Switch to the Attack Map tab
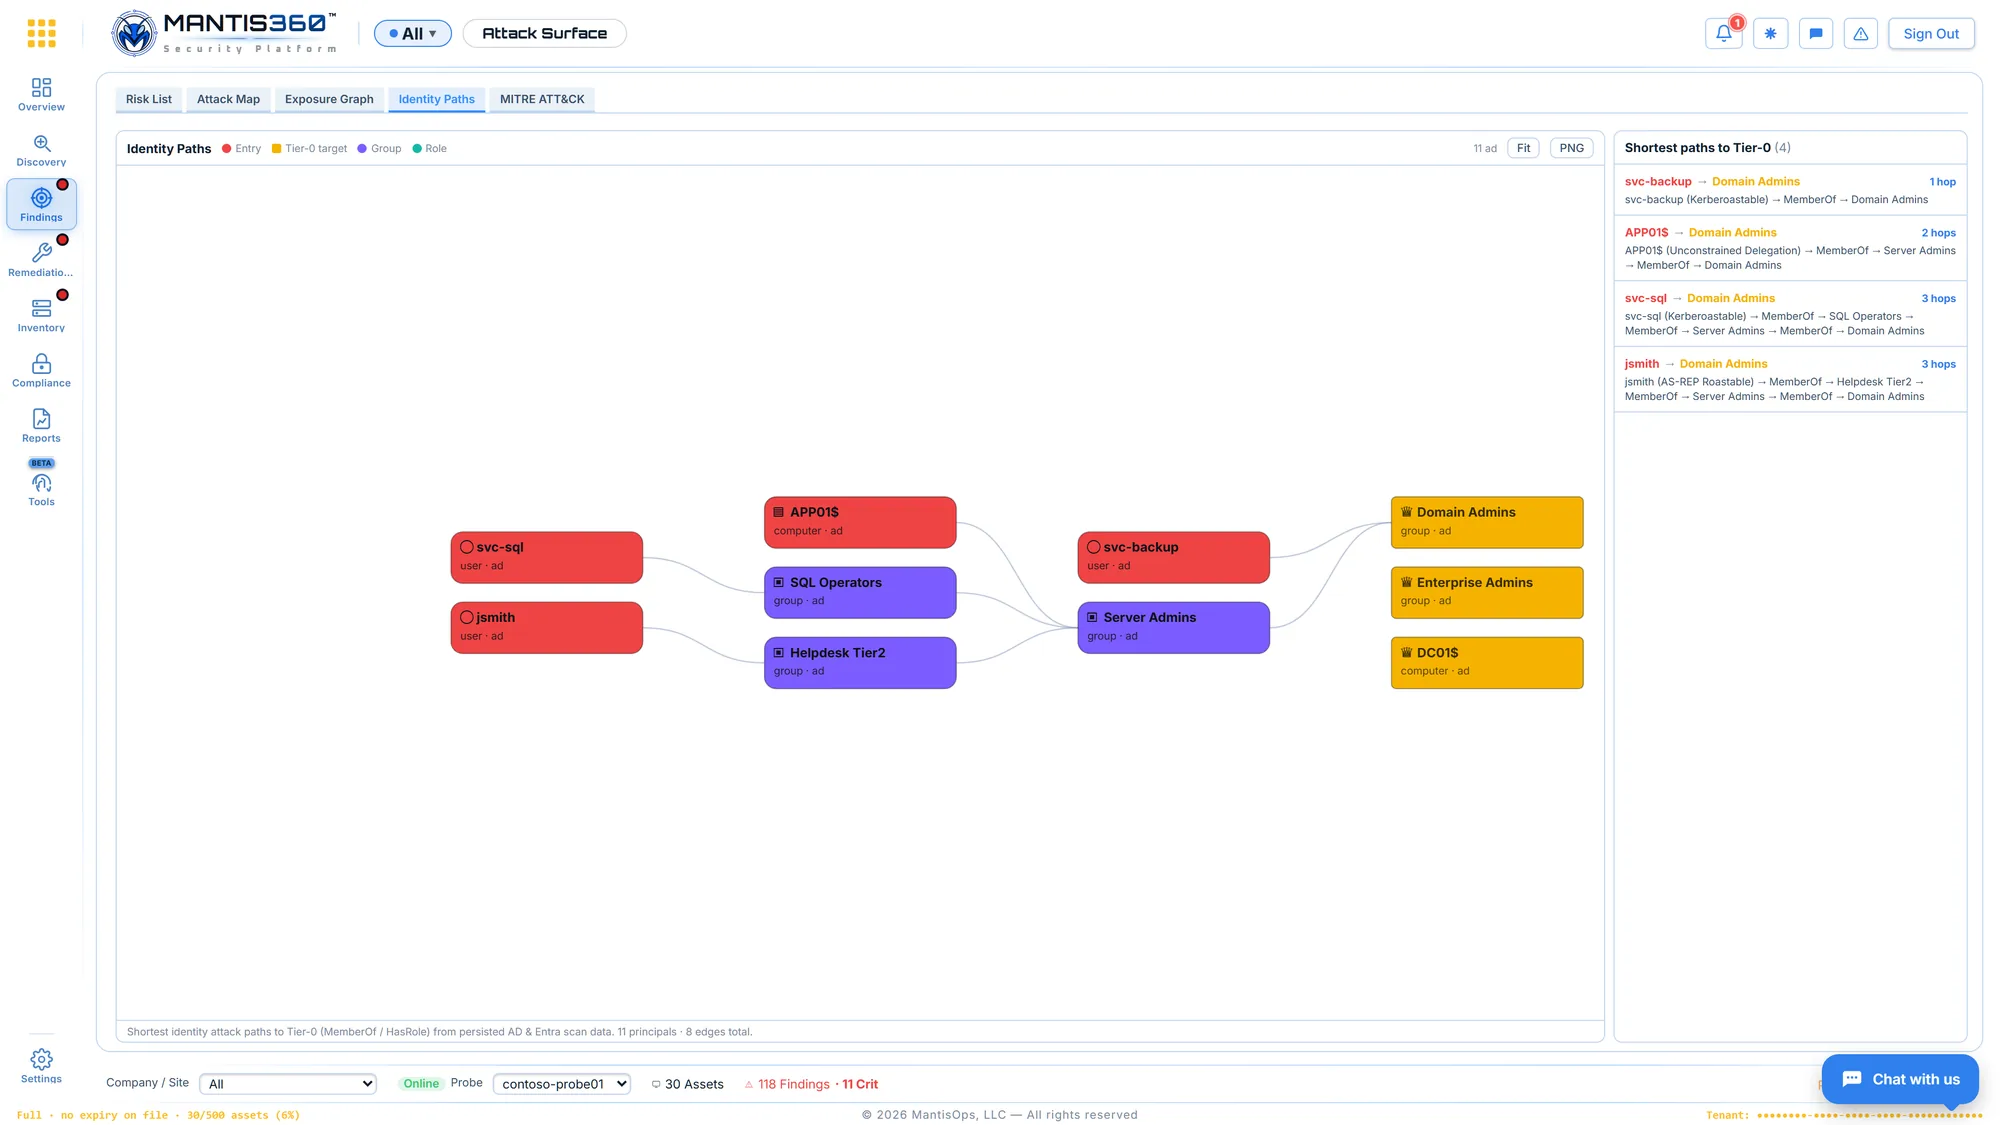Viewport: 2000px width, 1125px height. tap(228, 99)
